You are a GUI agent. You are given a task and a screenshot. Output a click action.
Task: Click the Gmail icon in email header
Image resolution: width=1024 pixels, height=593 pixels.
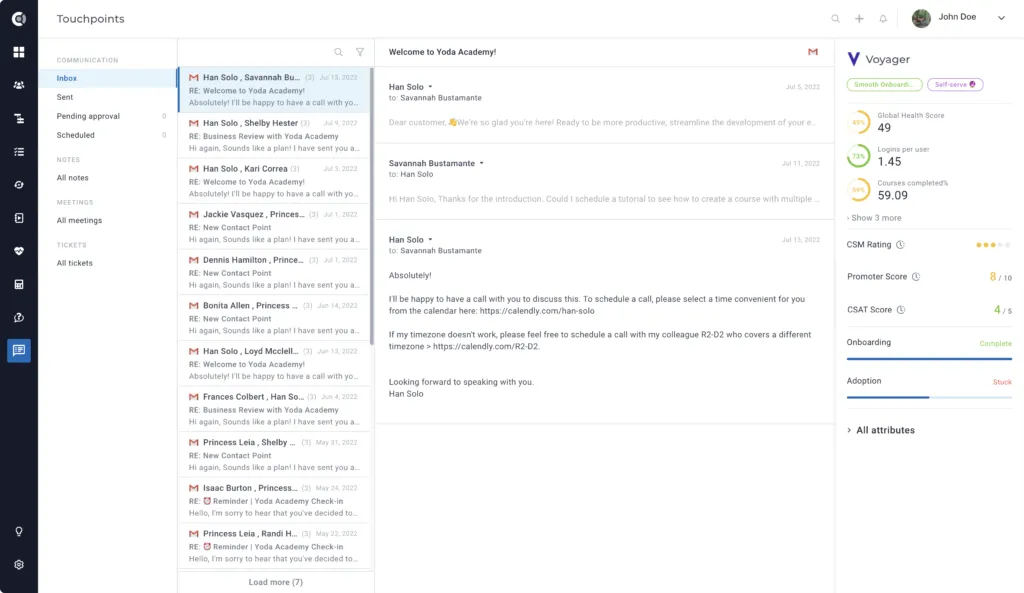click(812, 52)
